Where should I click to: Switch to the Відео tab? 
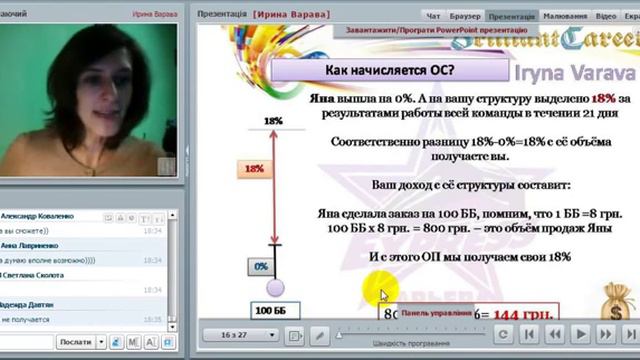point(606,16)
